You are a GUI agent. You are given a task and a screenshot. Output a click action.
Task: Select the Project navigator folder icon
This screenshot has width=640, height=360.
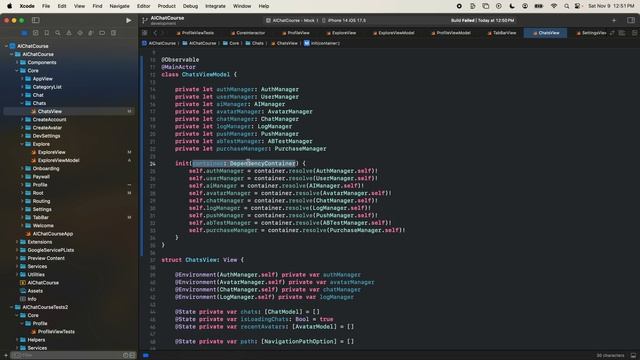[x=24, y=33]
